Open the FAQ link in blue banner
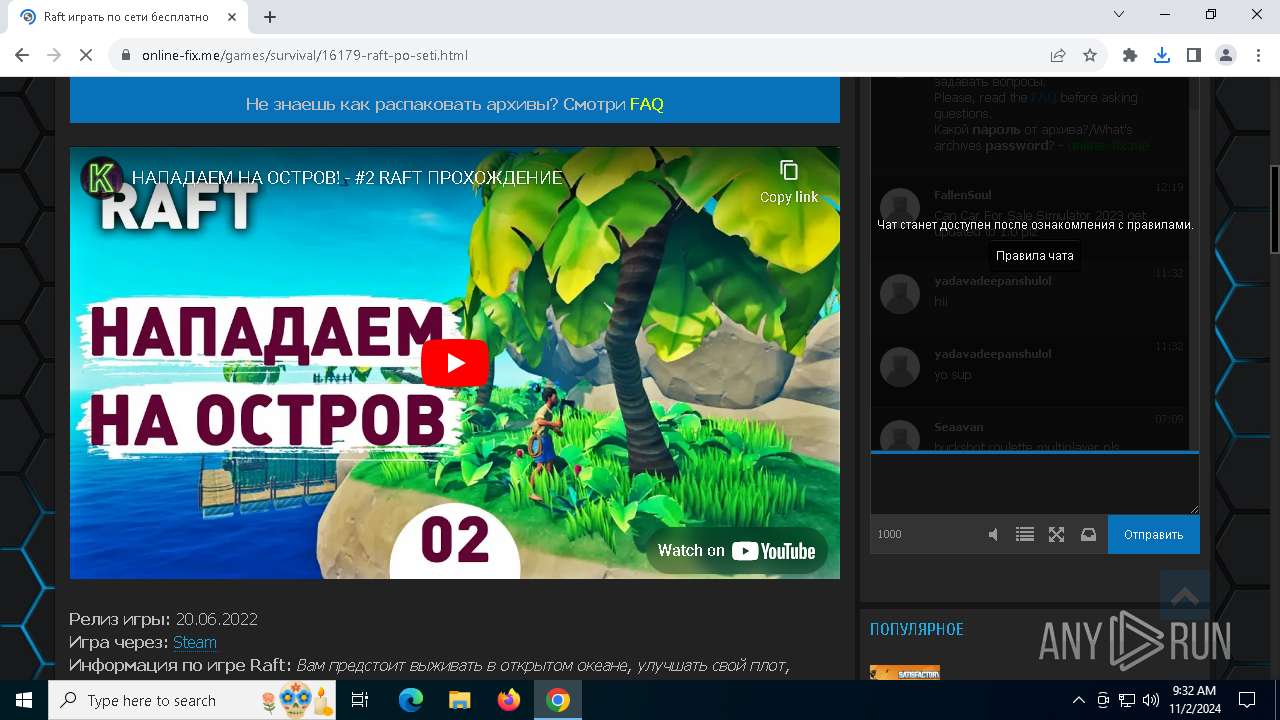Screen dimensions: 1280x720 tap(647, 104)
